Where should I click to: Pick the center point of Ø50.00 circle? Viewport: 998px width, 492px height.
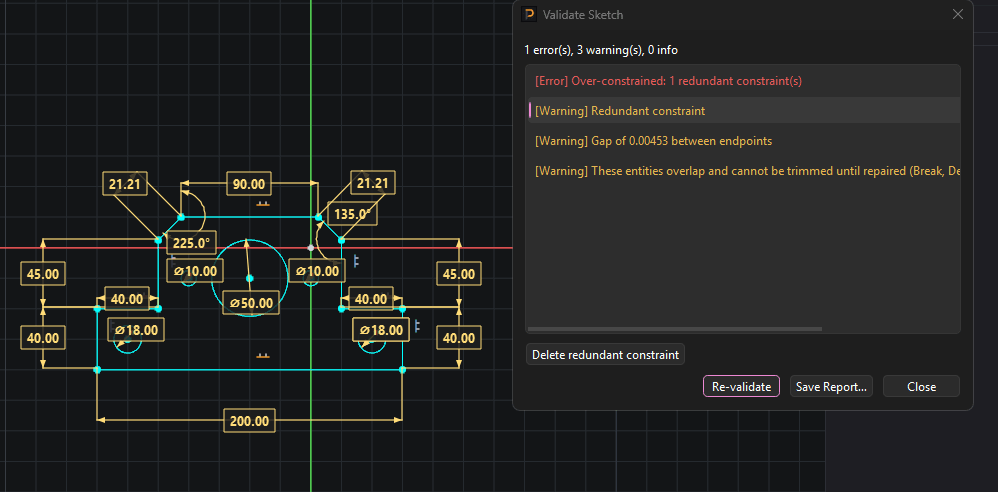pyautogui.click(x=250, y=278)
